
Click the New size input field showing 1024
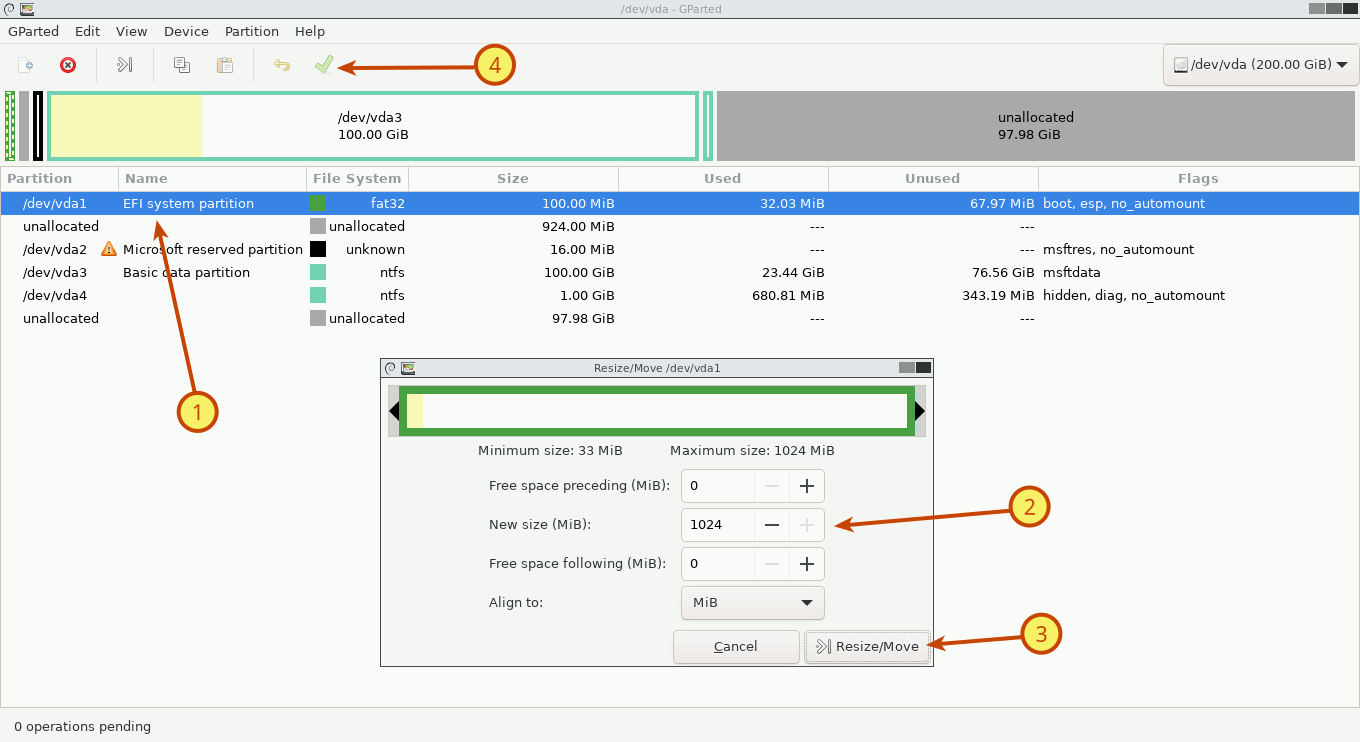coord(718,524)
